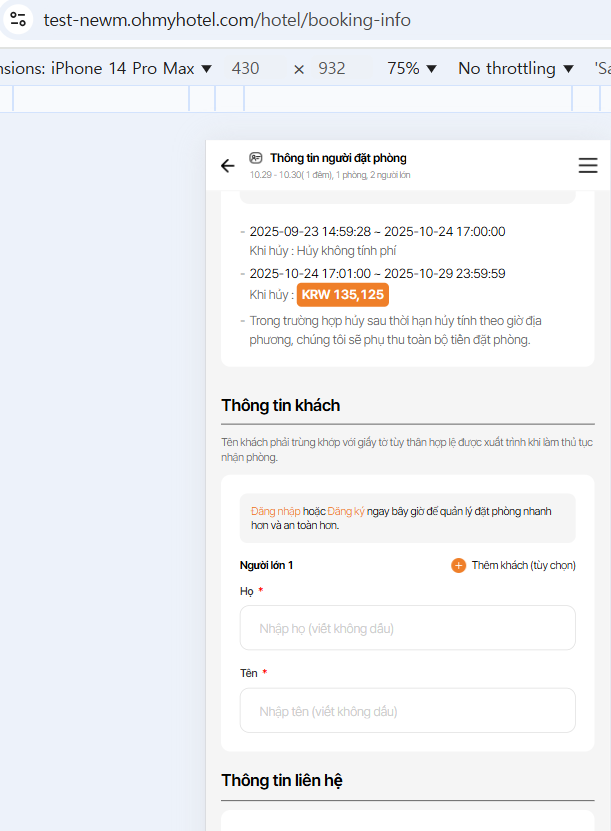Open the 'Đăng nhập' link
The image size is (611, 831).
(276, 511)
